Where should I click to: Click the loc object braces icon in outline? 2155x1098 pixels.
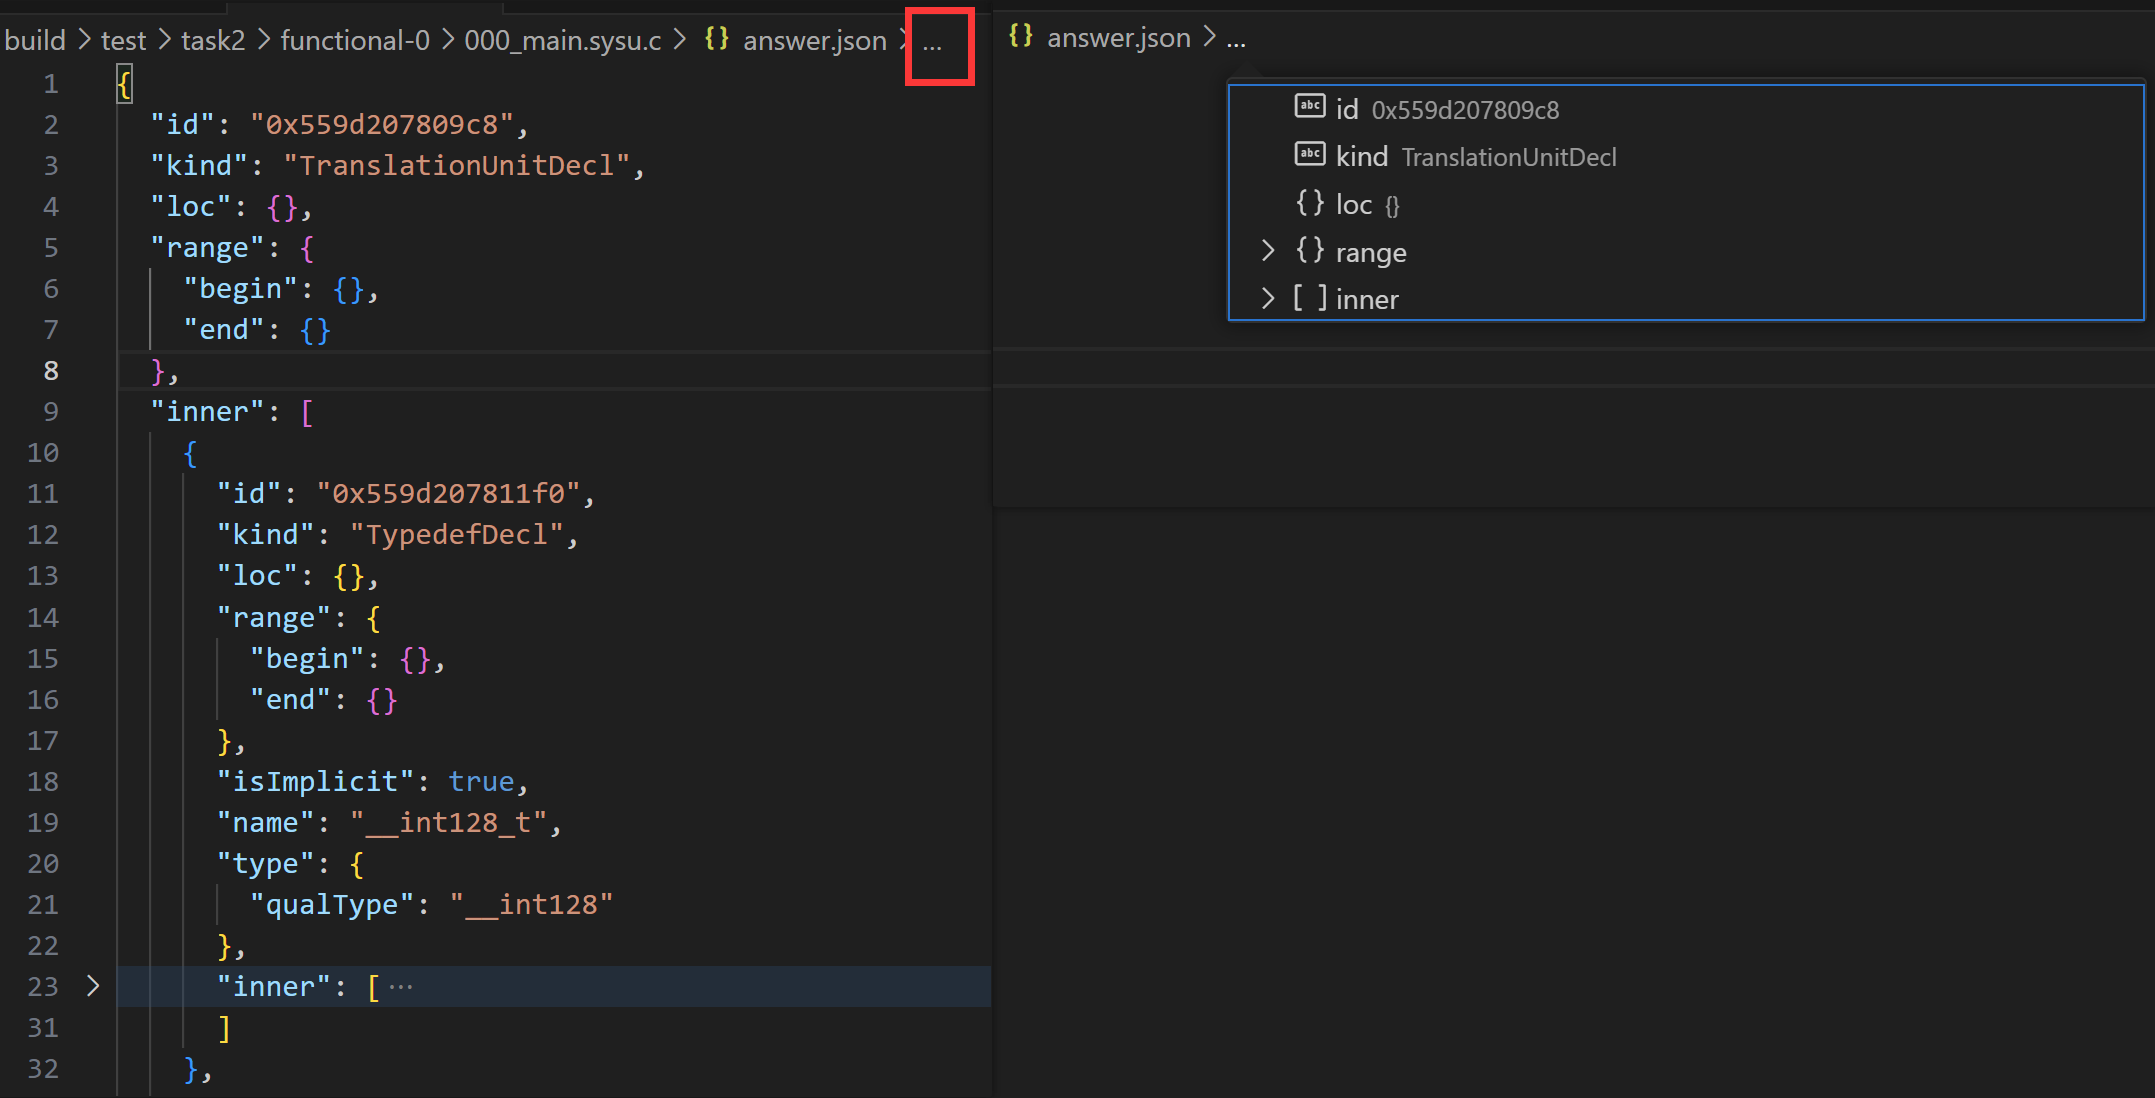pos(1309,203)
